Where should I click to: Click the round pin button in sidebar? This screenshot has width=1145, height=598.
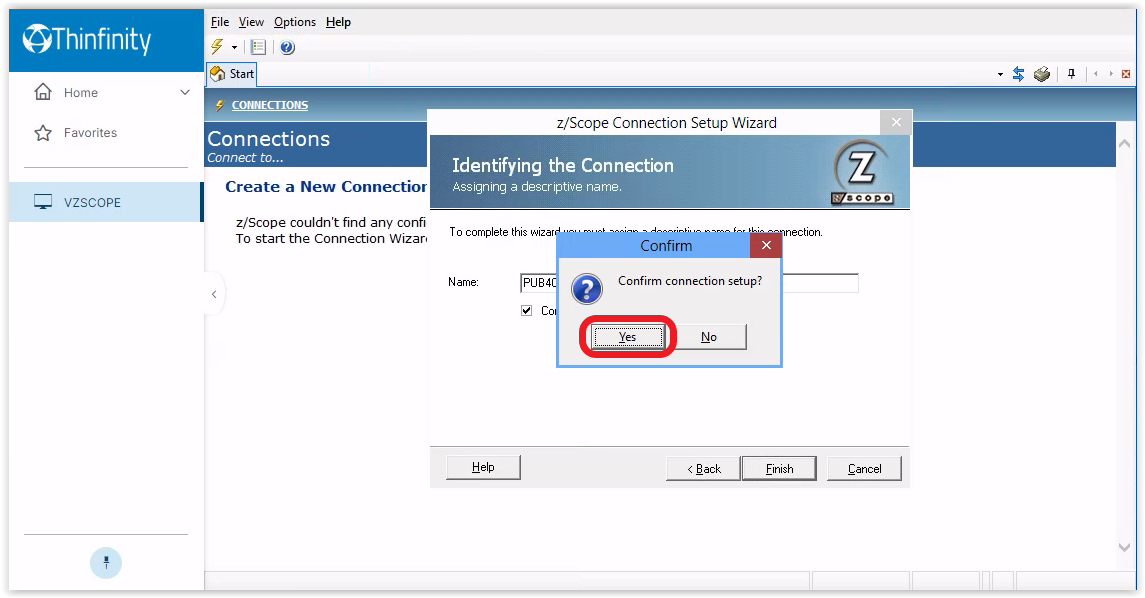click(106, 563)
